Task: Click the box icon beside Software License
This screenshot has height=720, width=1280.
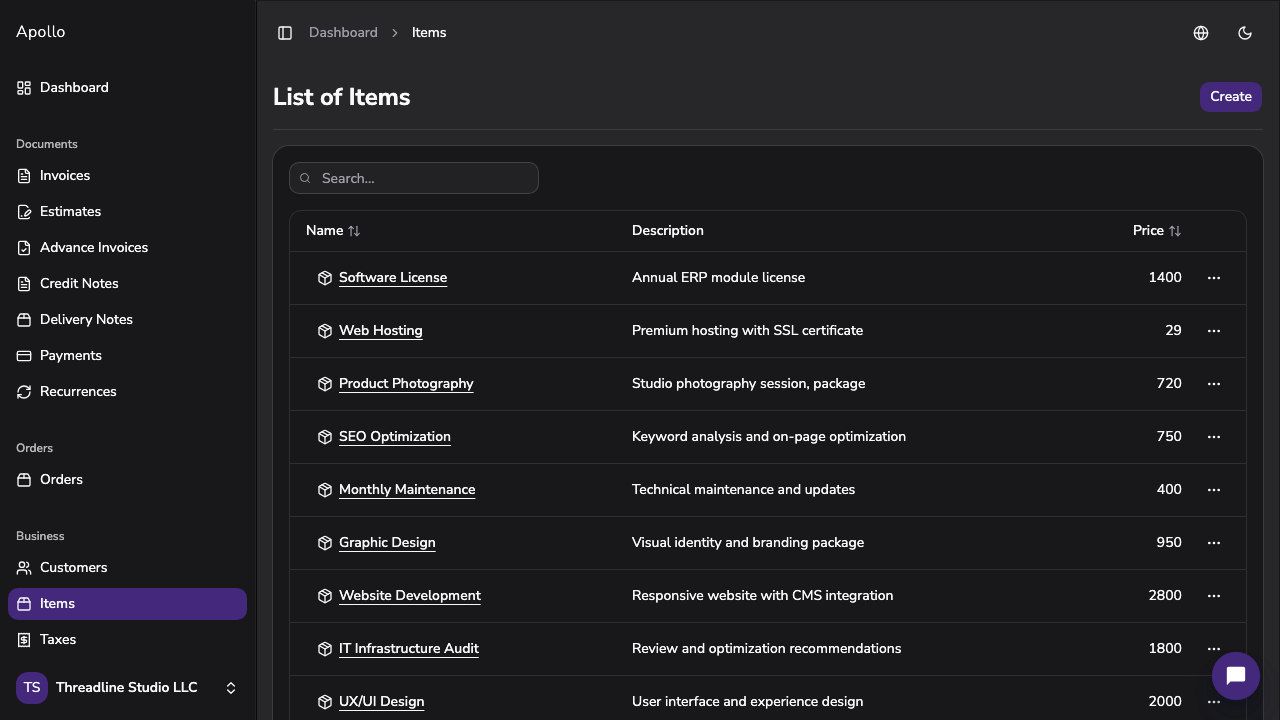Action: pyautogui.click(x=325, y=278)
